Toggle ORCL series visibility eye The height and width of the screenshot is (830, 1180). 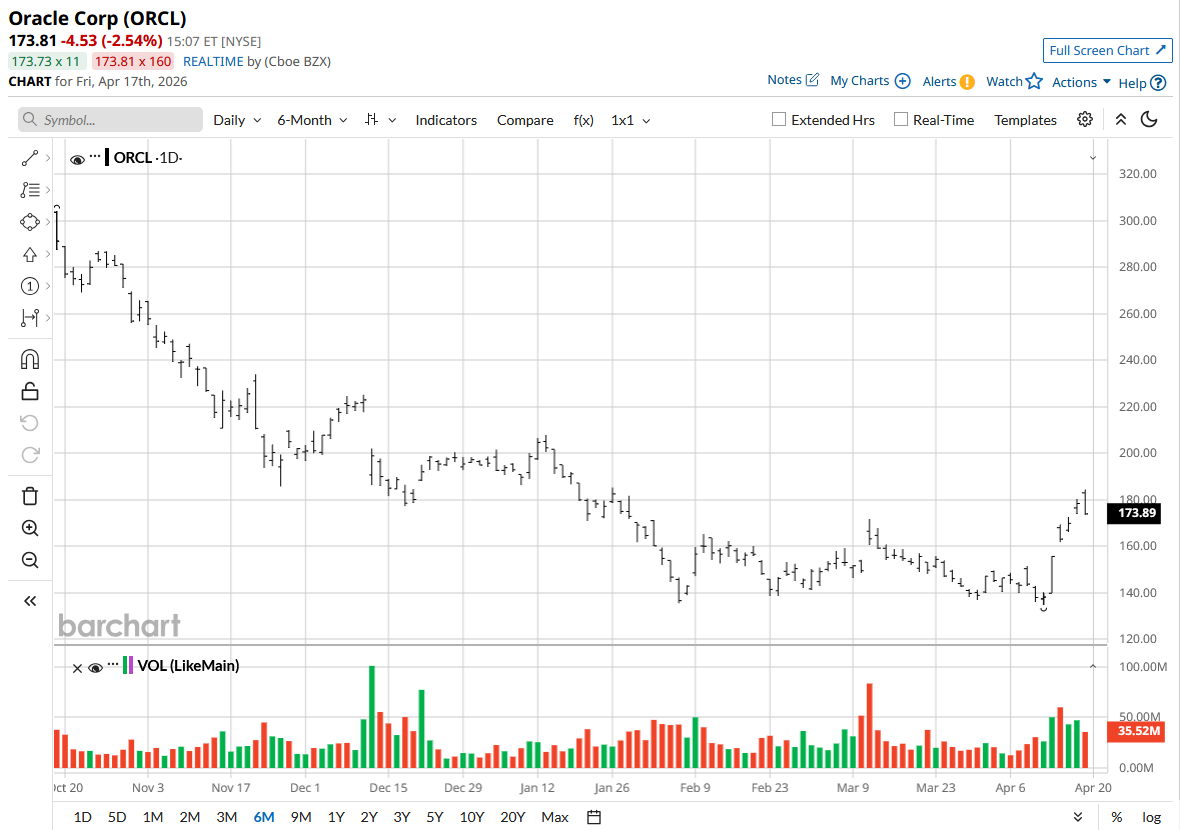(x=77, y=160)
